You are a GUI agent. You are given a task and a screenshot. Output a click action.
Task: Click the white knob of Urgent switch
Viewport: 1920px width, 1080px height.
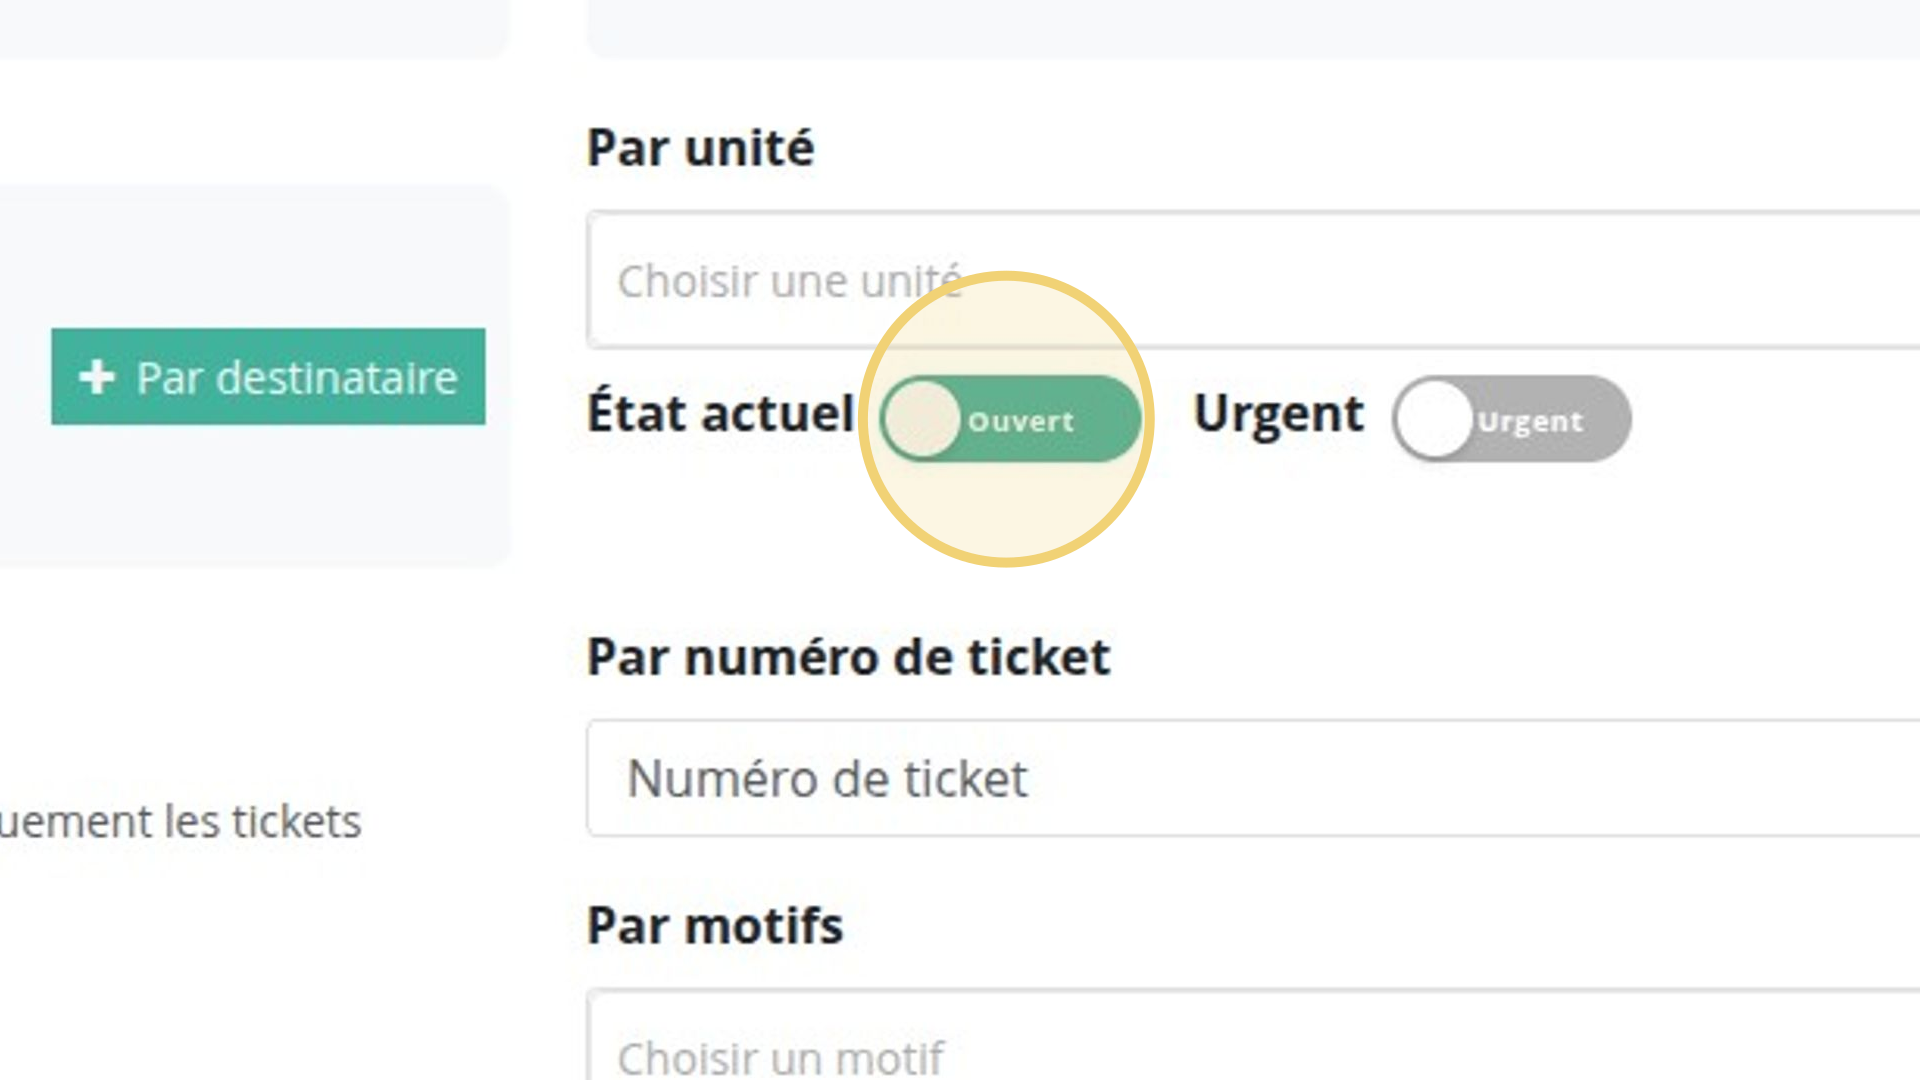pyautogui.click(x=1434, y=419)
